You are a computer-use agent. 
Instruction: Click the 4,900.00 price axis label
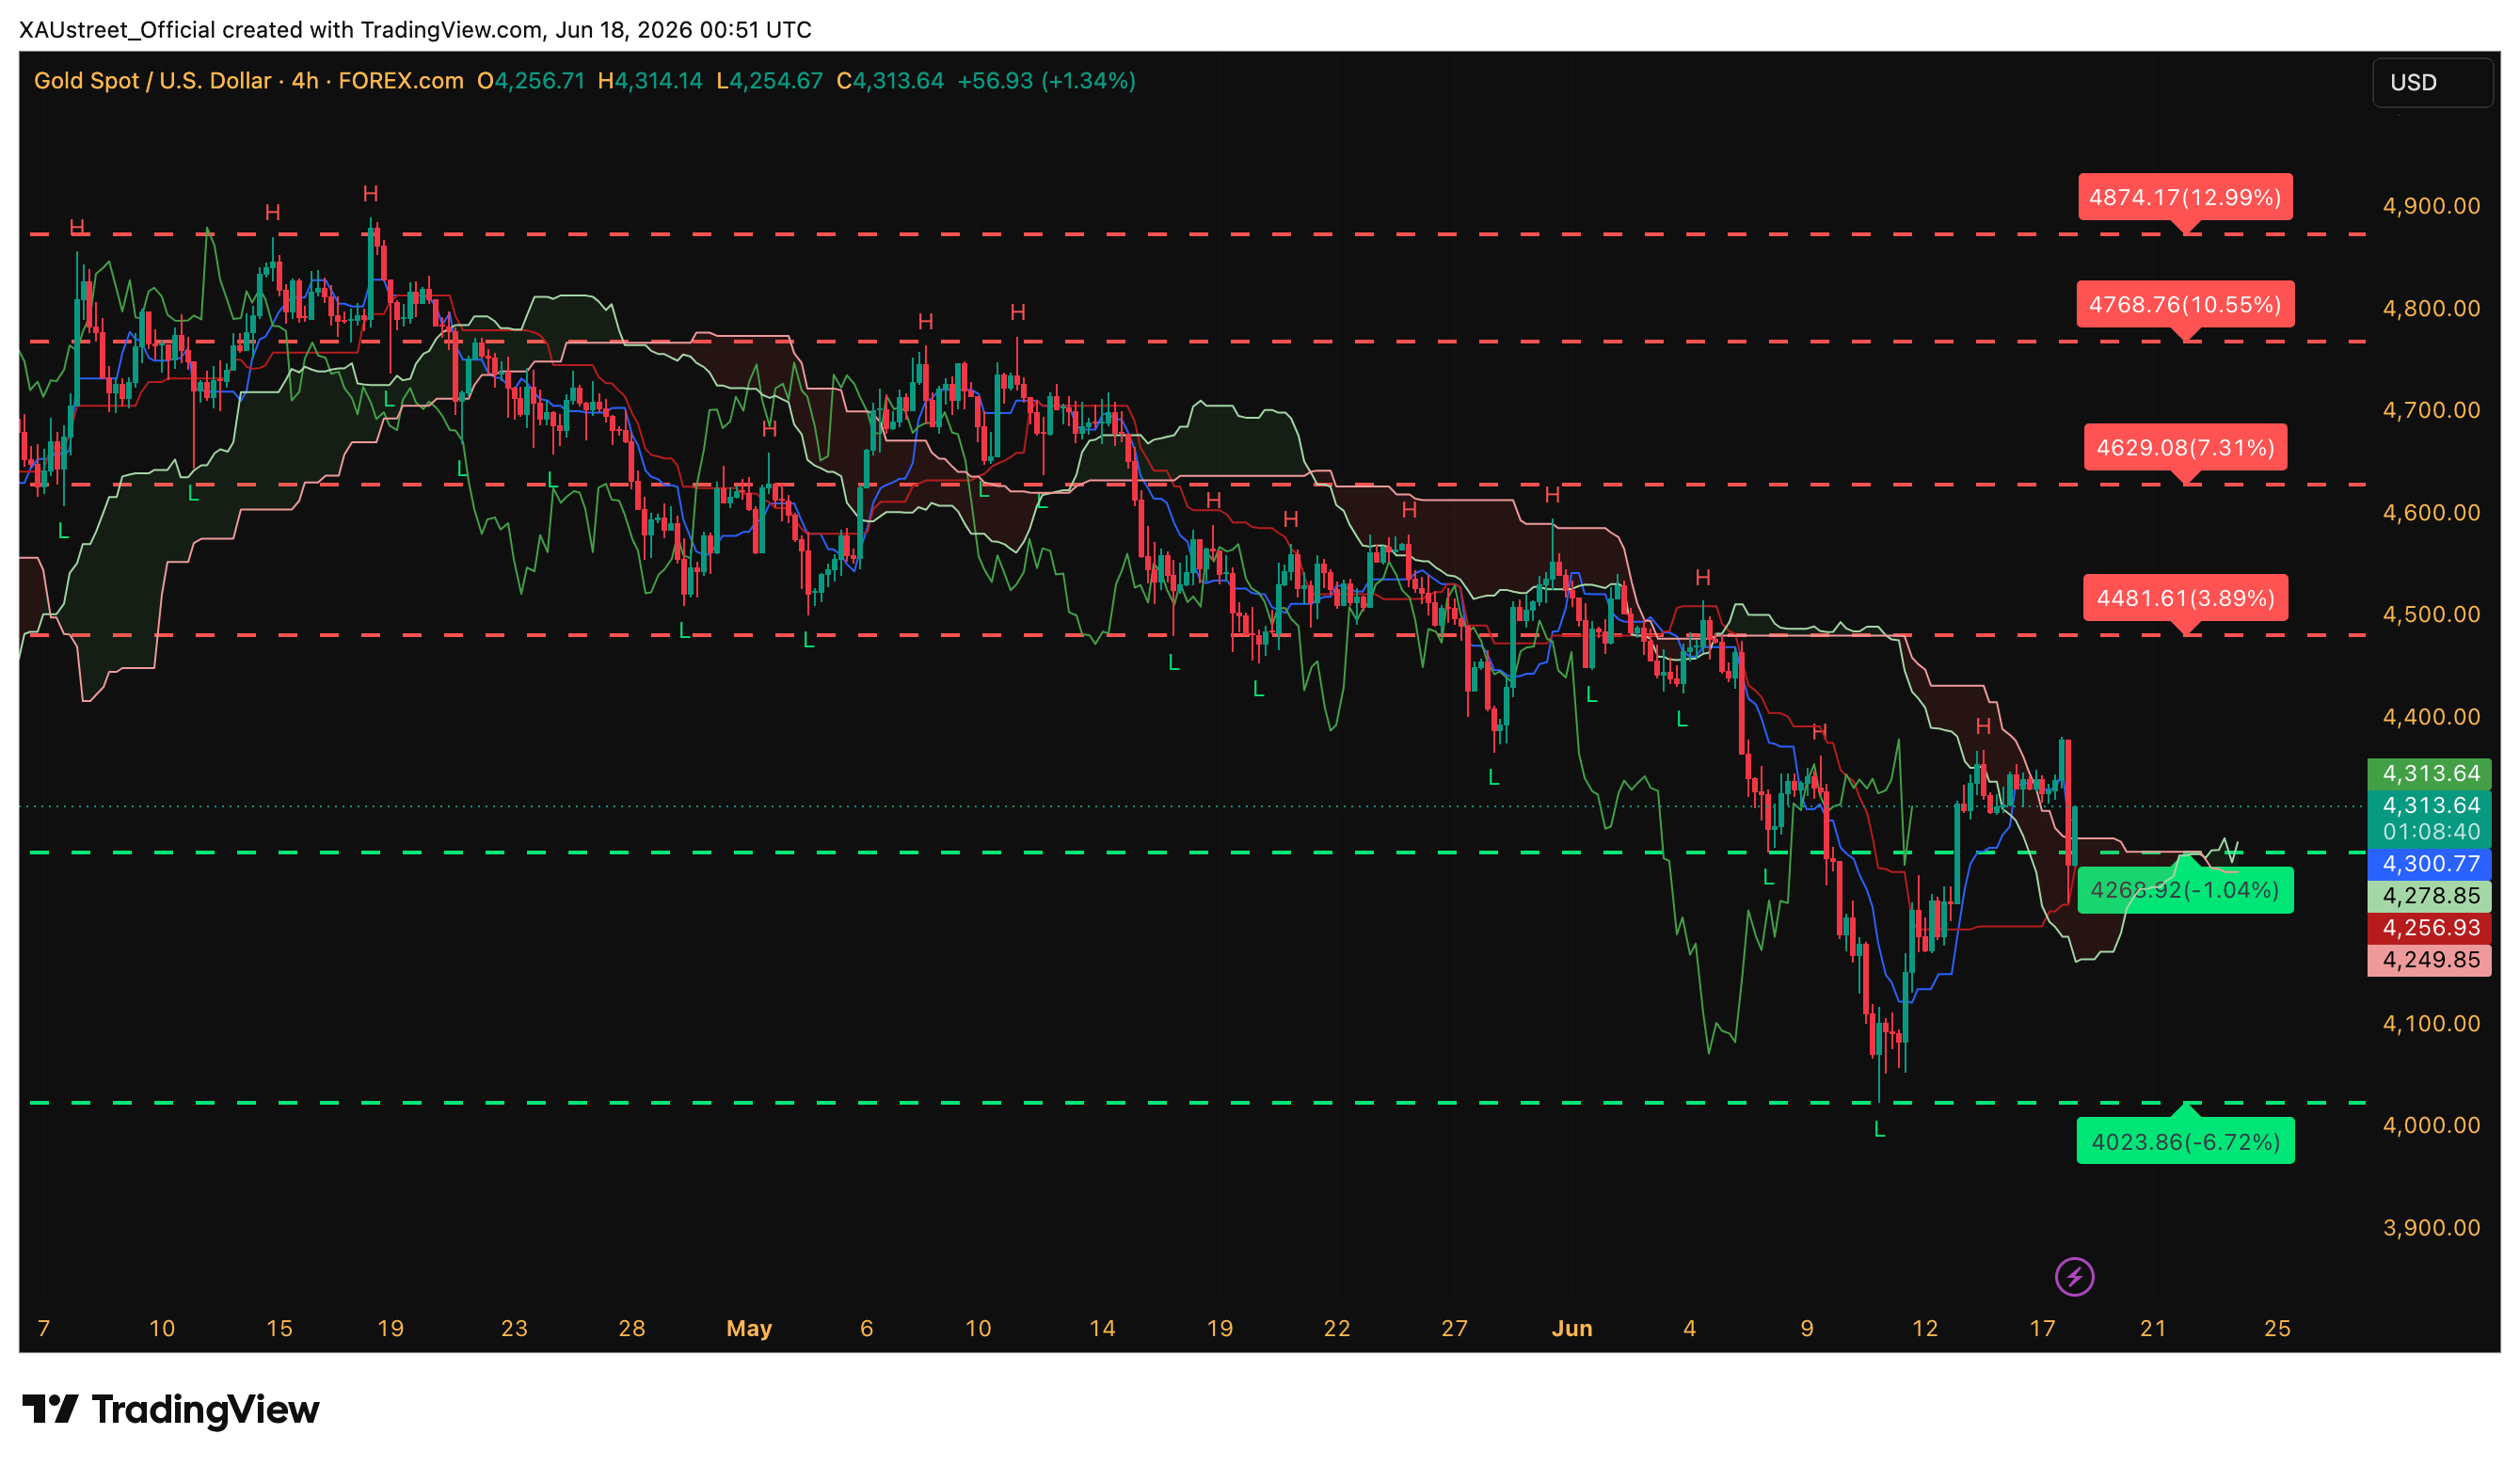pyautogui.click(x=2431, y=206)
